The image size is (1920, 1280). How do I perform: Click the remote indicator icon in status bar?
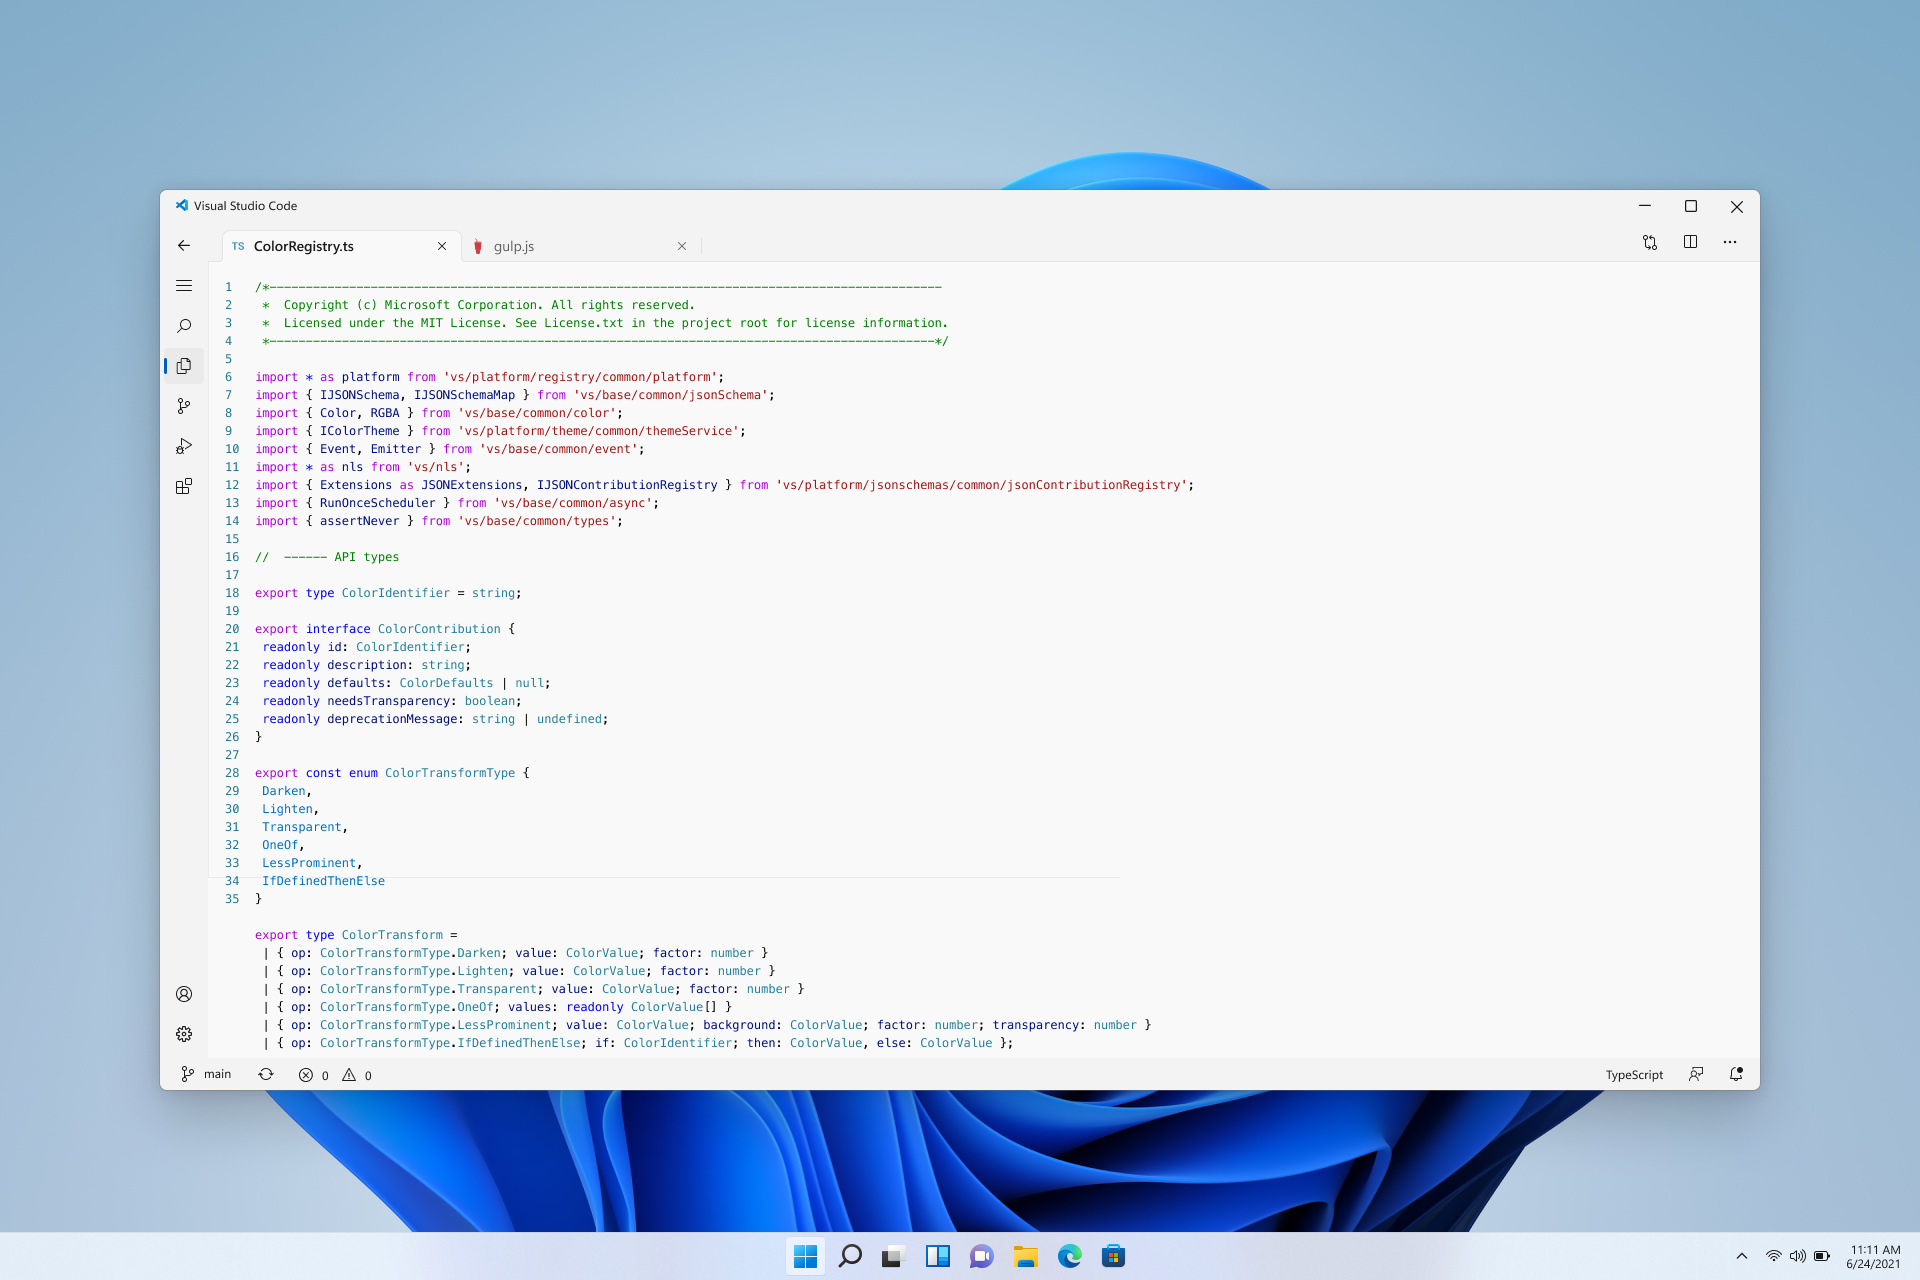point(1697,1074)
